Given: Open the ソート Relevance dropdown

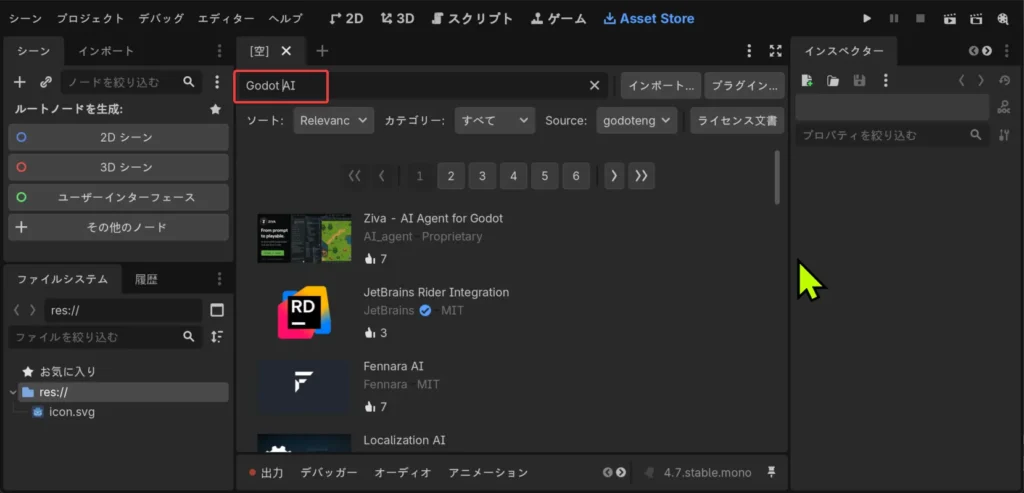Looking at the screenshot, I should [334, 121].
